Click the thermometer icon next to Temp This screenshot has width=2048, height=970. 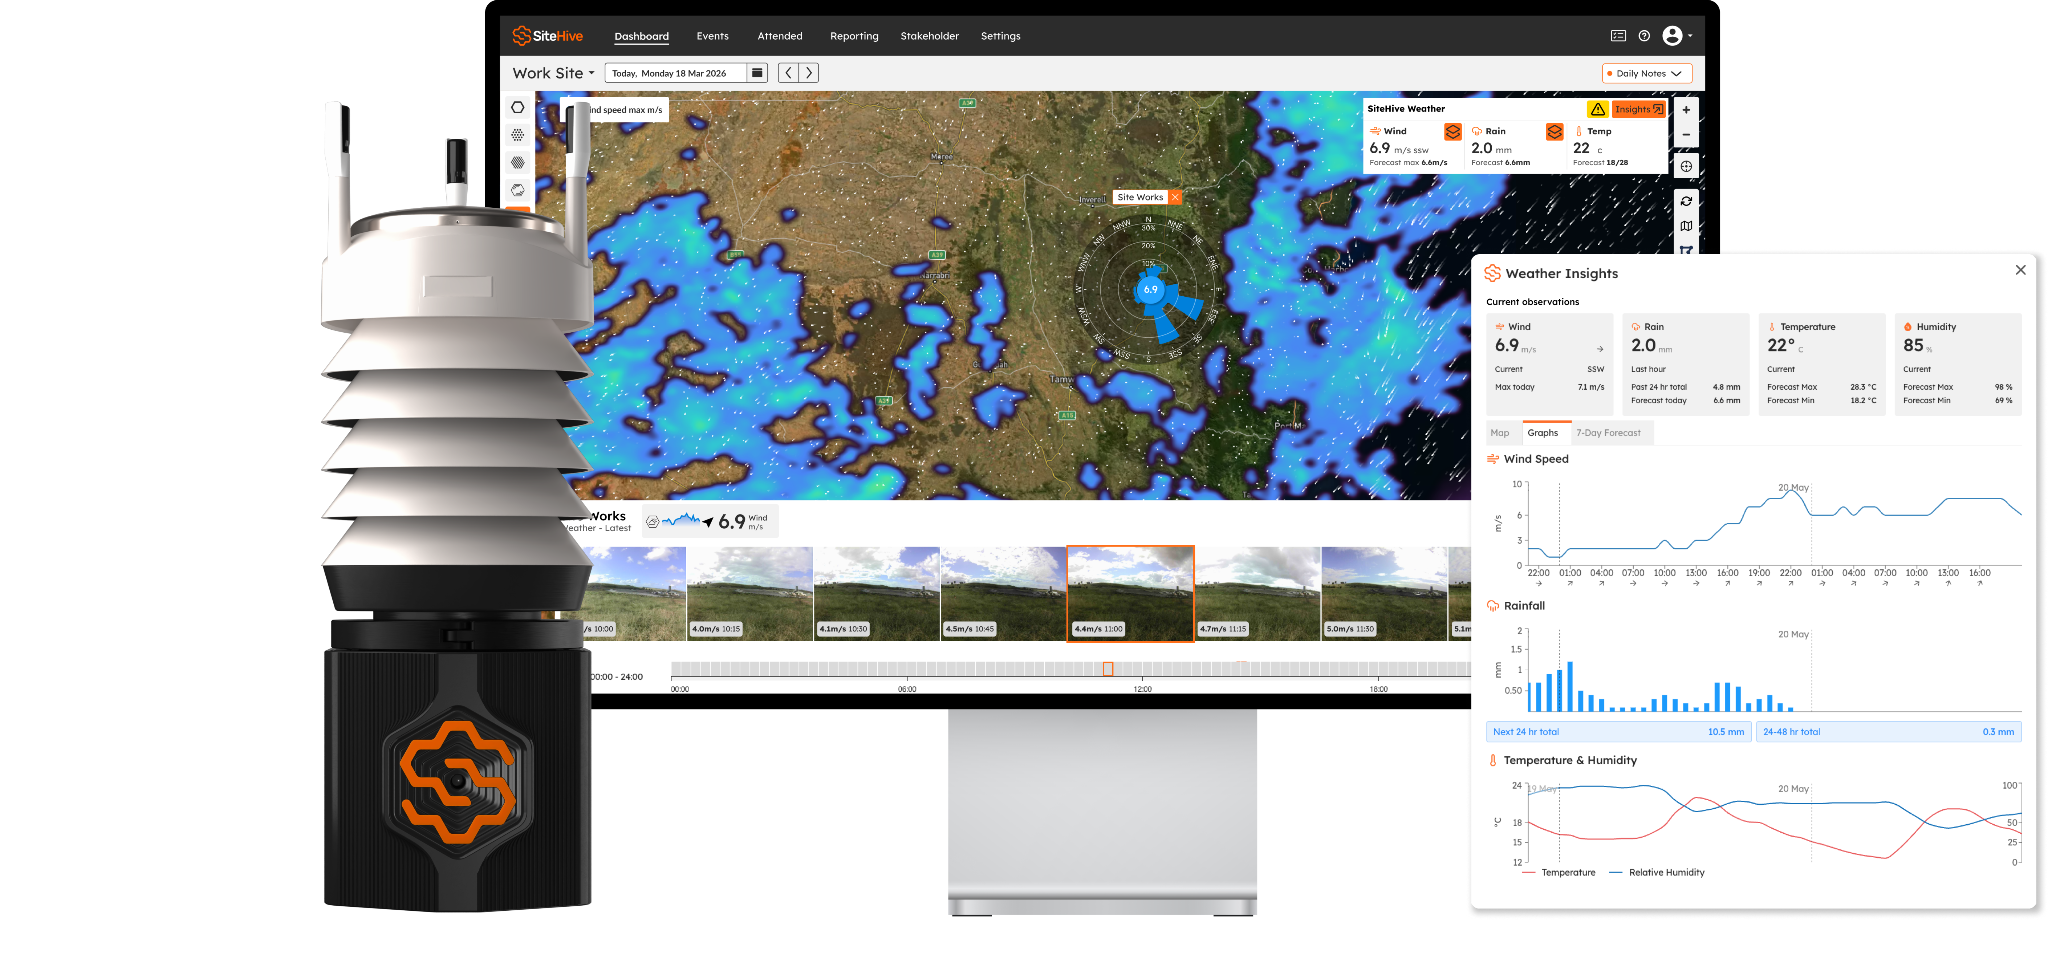(x=1579, y=131)
